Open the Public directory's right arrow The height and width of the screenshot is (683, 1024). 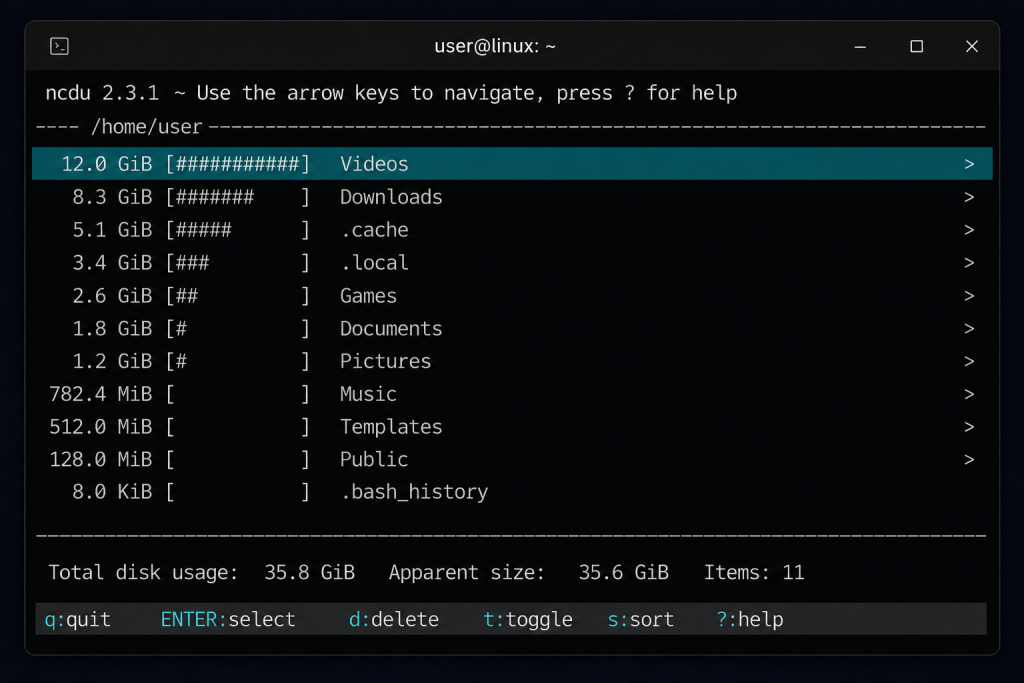click(969, 459)
